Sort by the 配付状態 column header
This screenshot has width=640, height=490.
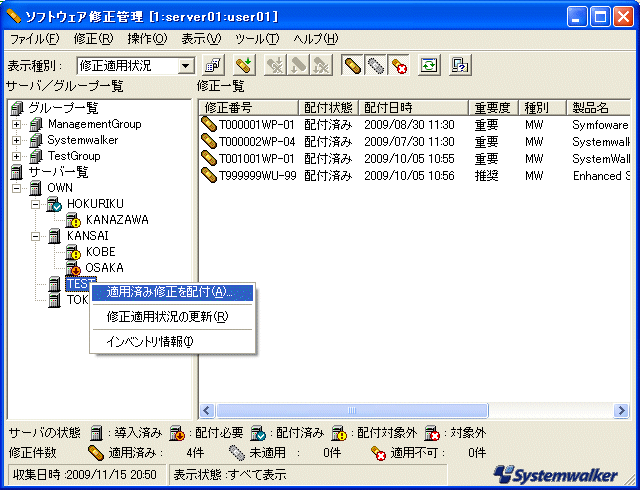coord(329,108)
